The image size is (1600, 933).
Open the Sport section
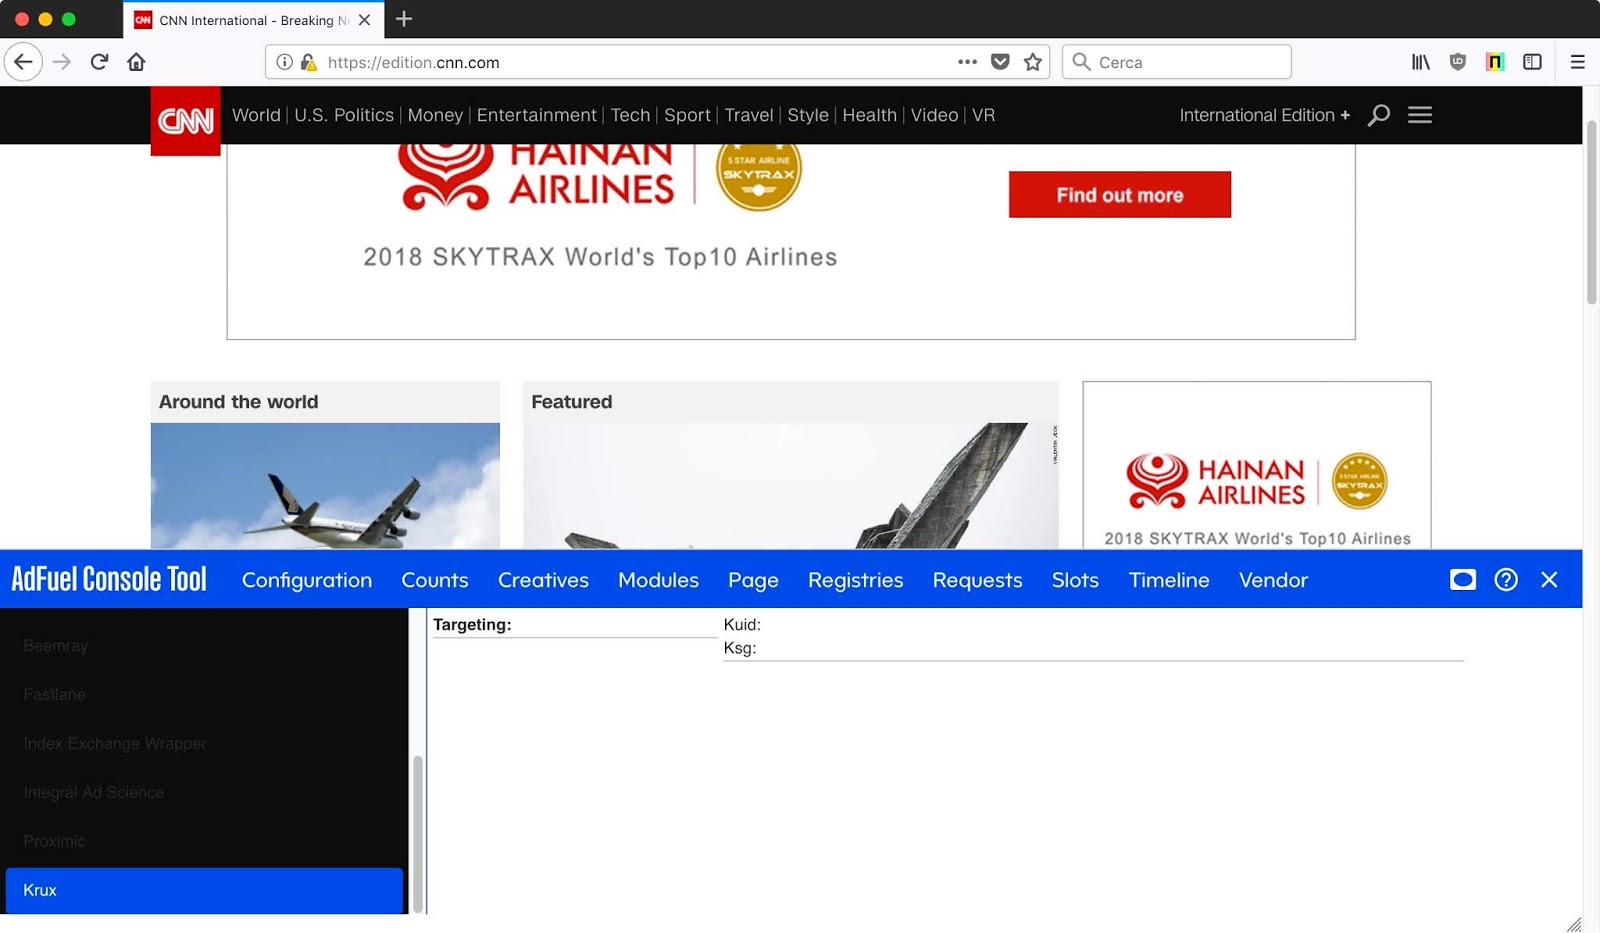[x=687, y=115]
